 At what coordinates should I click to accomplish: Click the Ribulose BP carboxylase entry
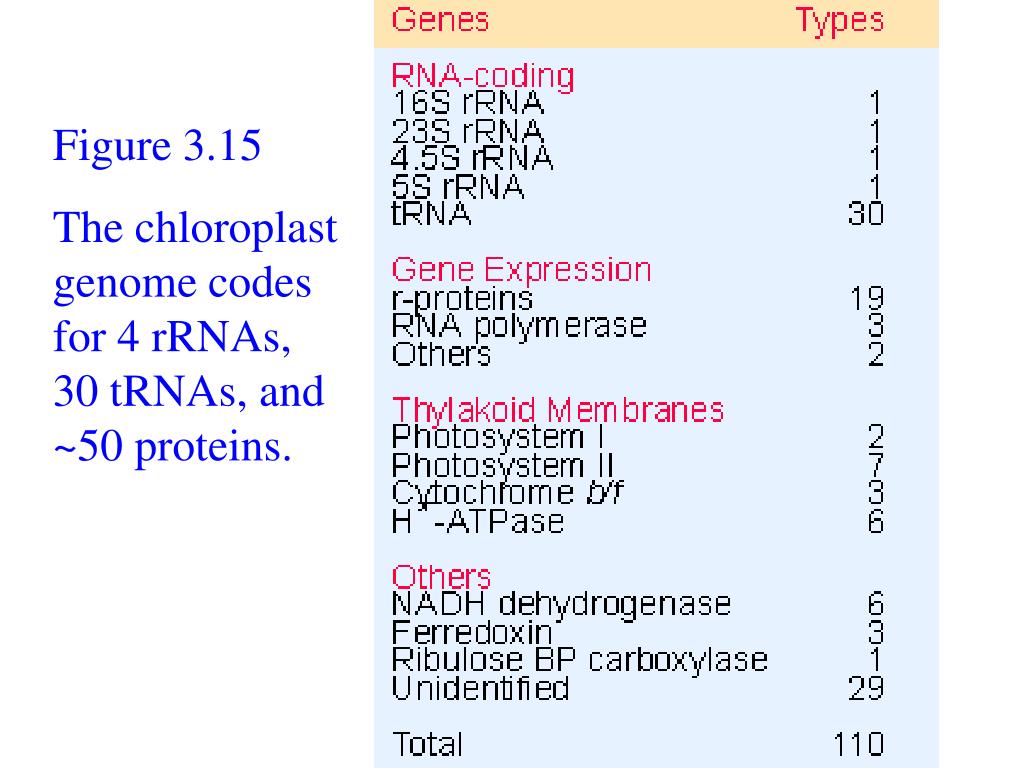(579, 660)
